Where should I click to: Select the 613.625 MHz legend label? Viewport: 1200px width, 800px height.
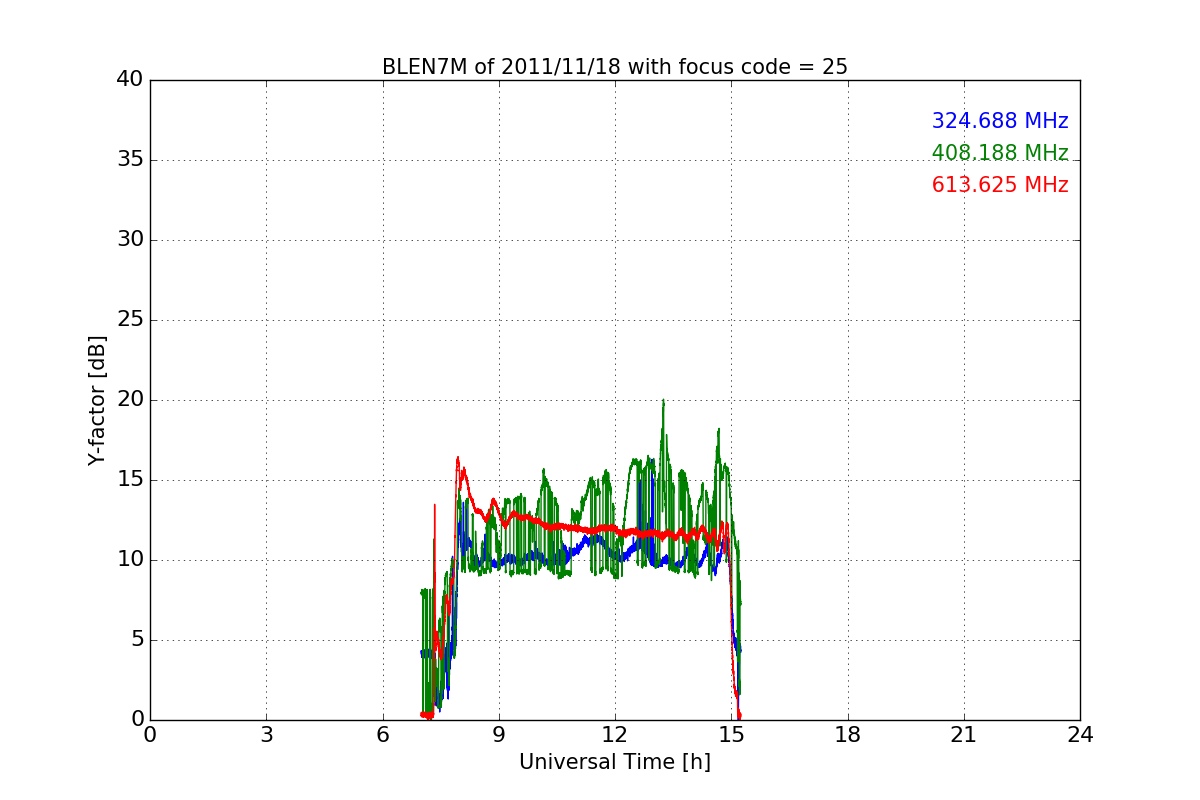1000,185
